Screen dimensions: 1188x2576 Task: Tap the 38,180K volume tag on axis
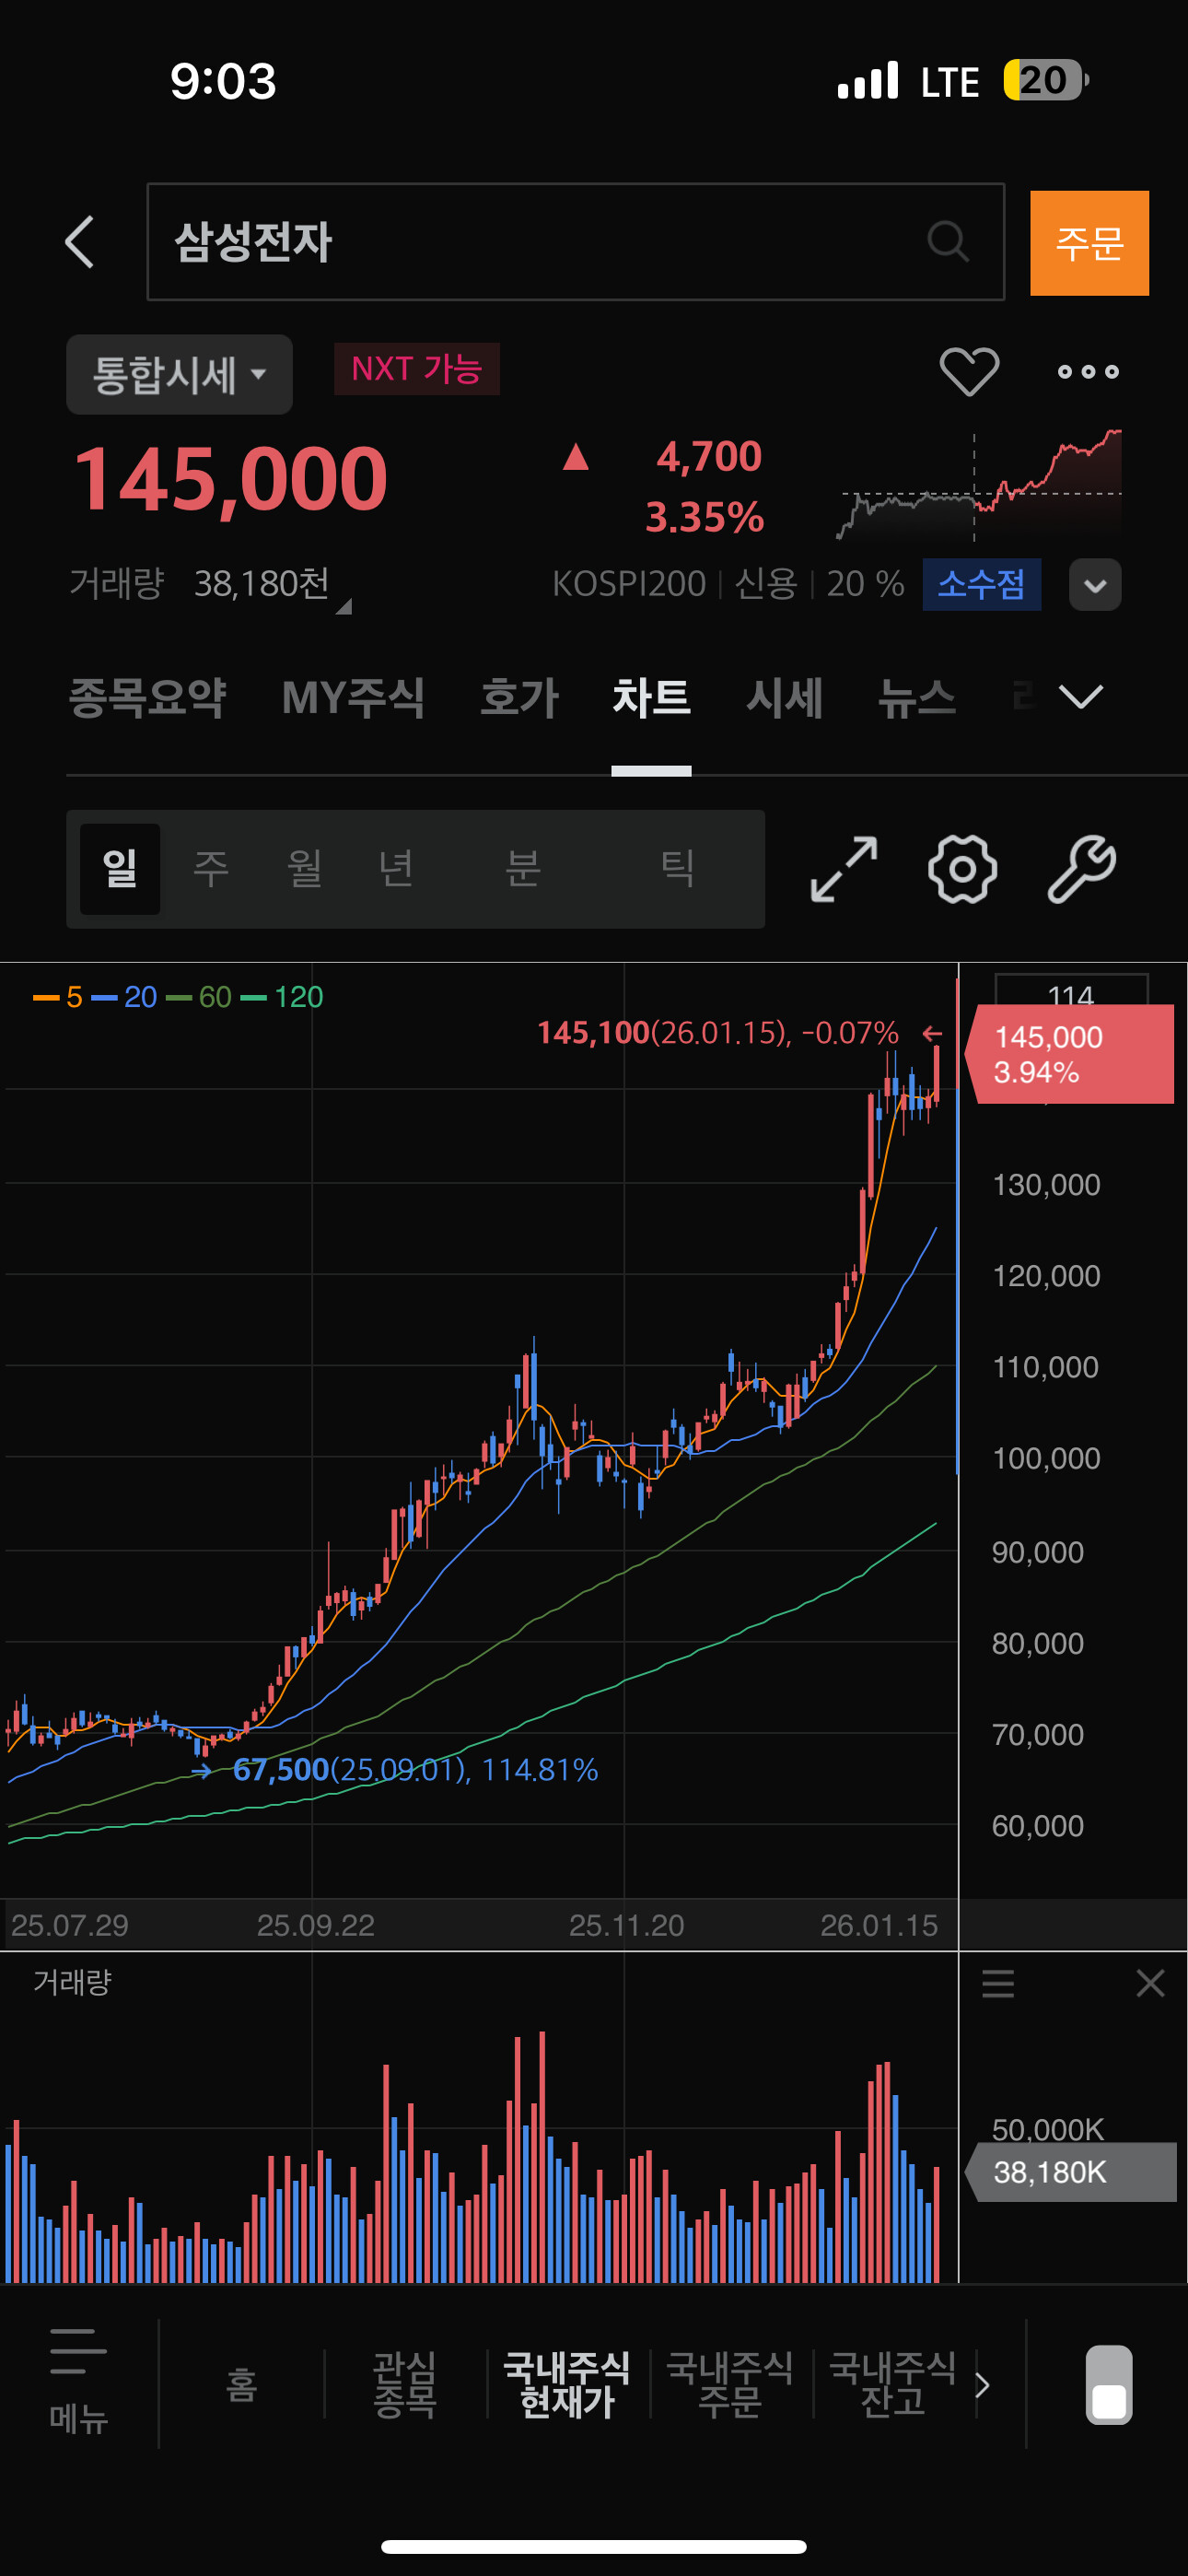pos(1070,2172)
